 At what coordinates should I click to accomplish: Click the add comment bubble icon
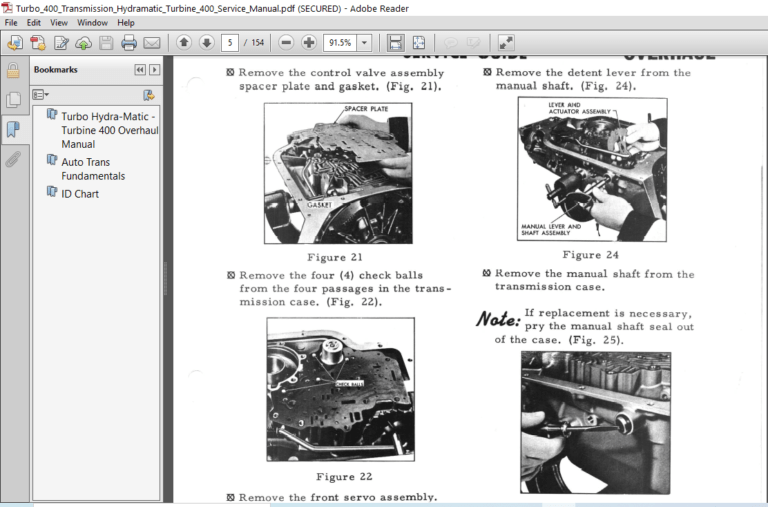pos(450,43)
